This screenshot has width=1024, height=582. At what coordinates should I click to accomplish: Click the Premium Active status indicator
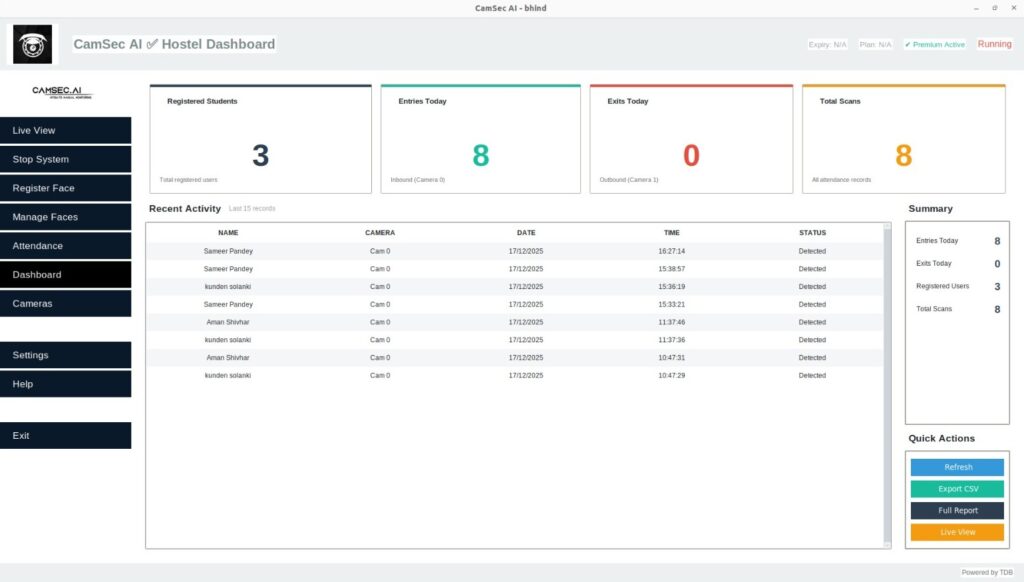pos(935,45)
